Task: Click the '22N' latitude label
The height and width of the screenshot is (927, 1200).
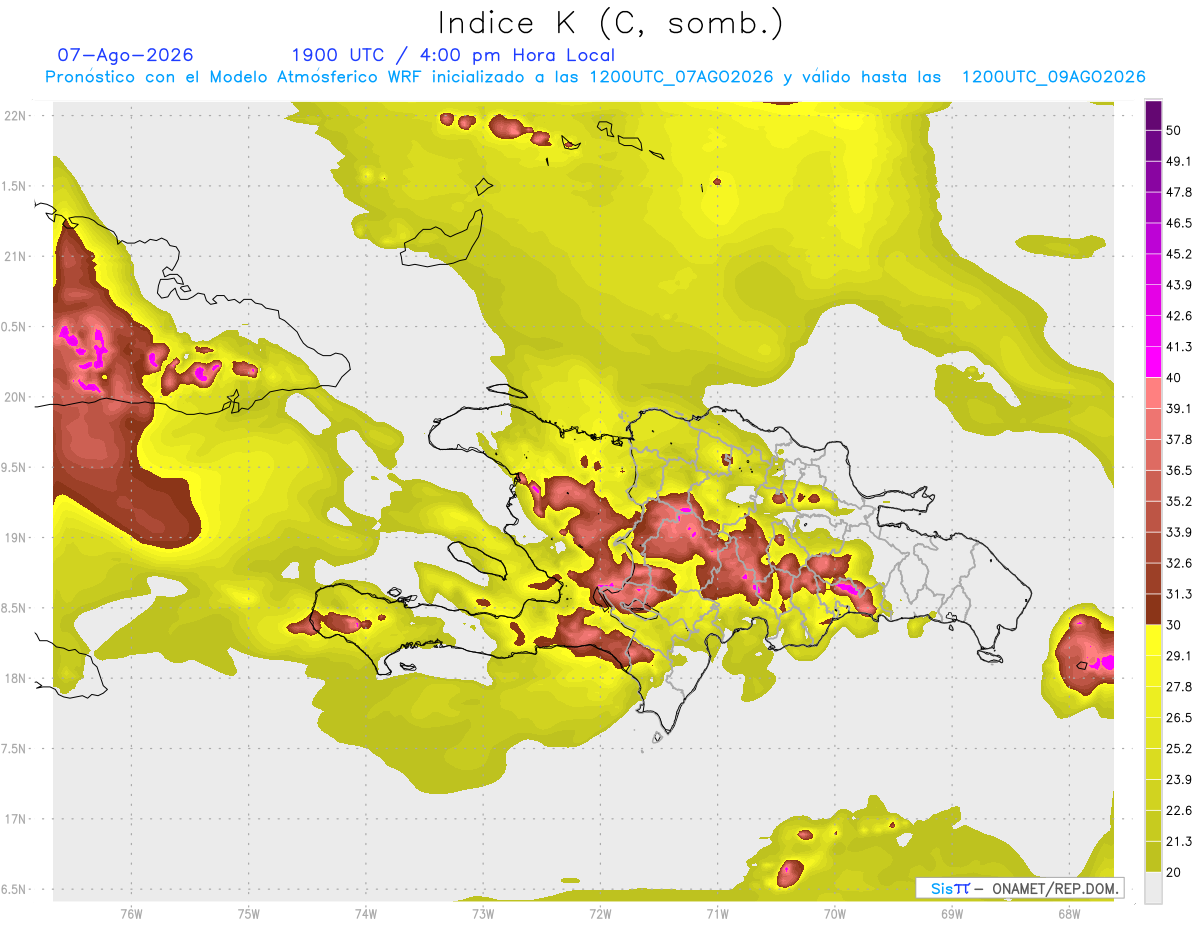Action: click(x=16, y=115)
